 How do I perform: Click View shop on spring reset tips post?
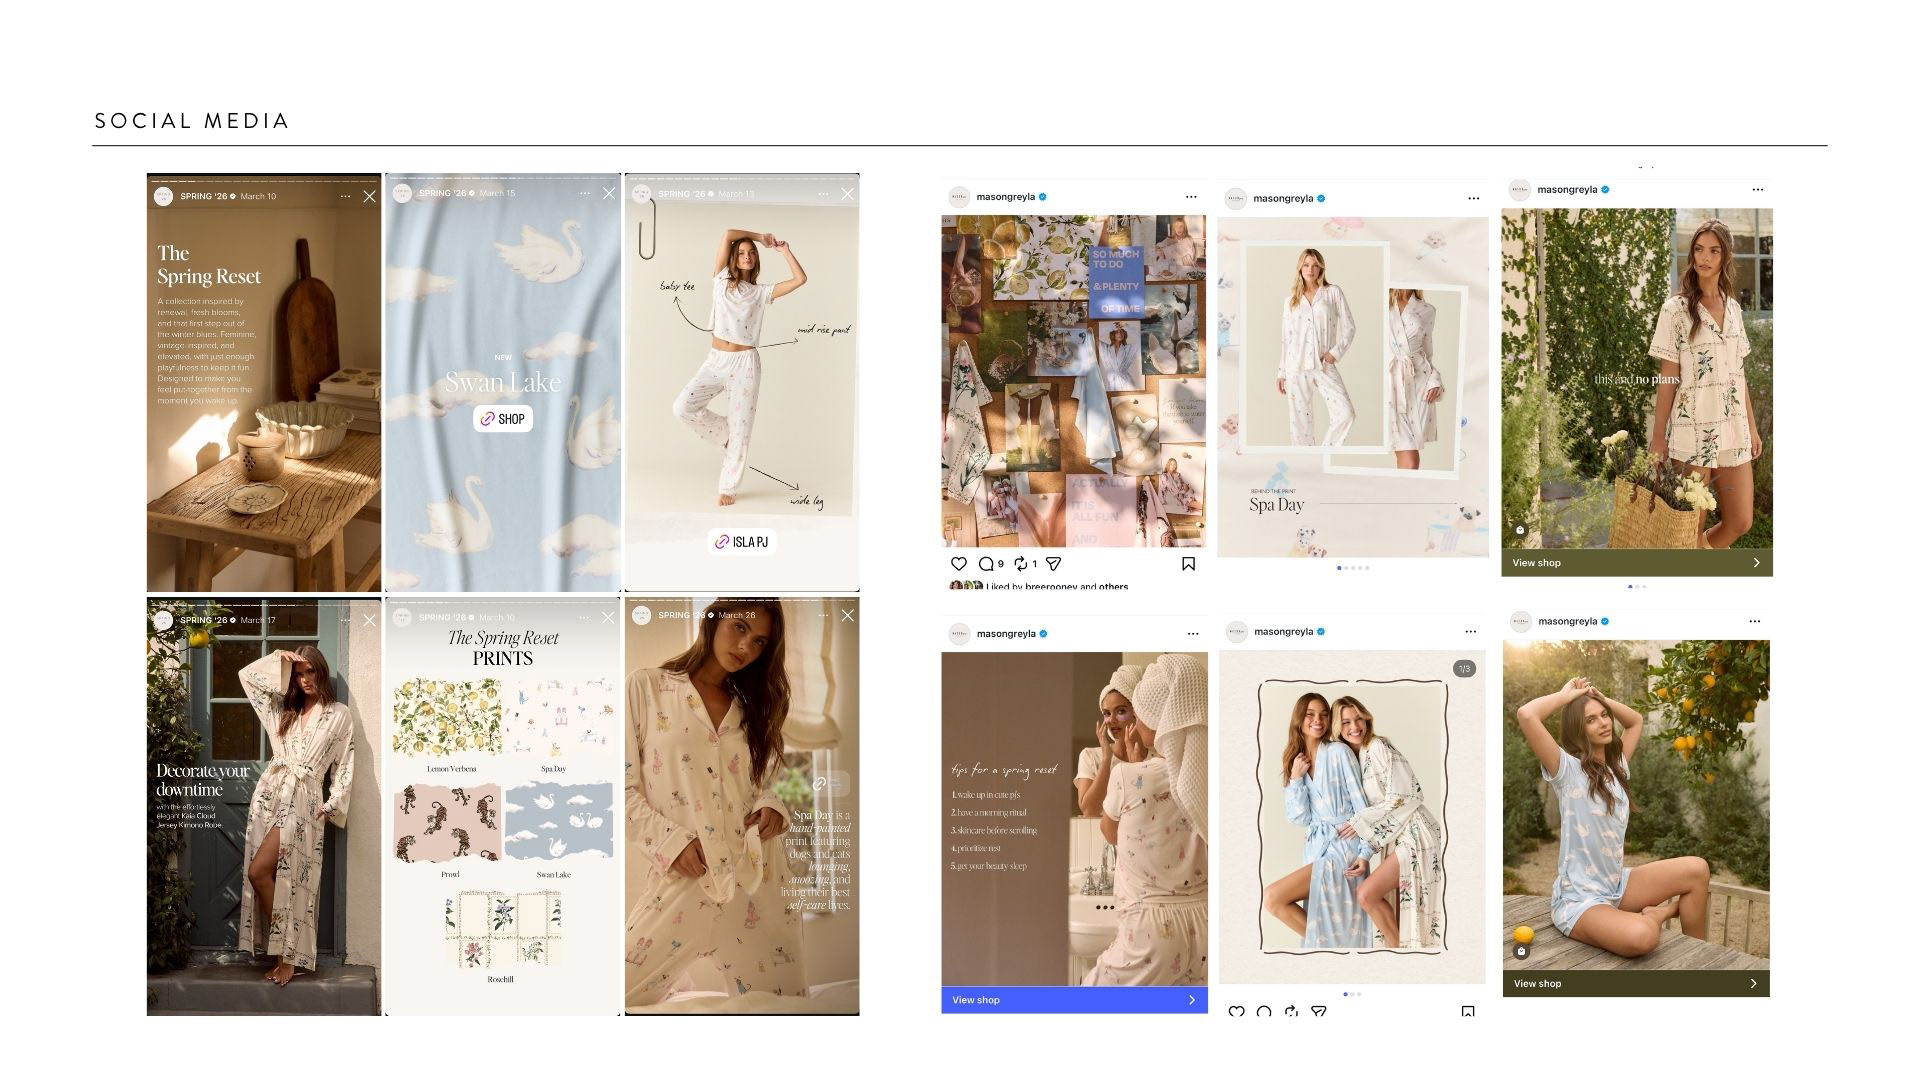click(x=976, y=1000)
